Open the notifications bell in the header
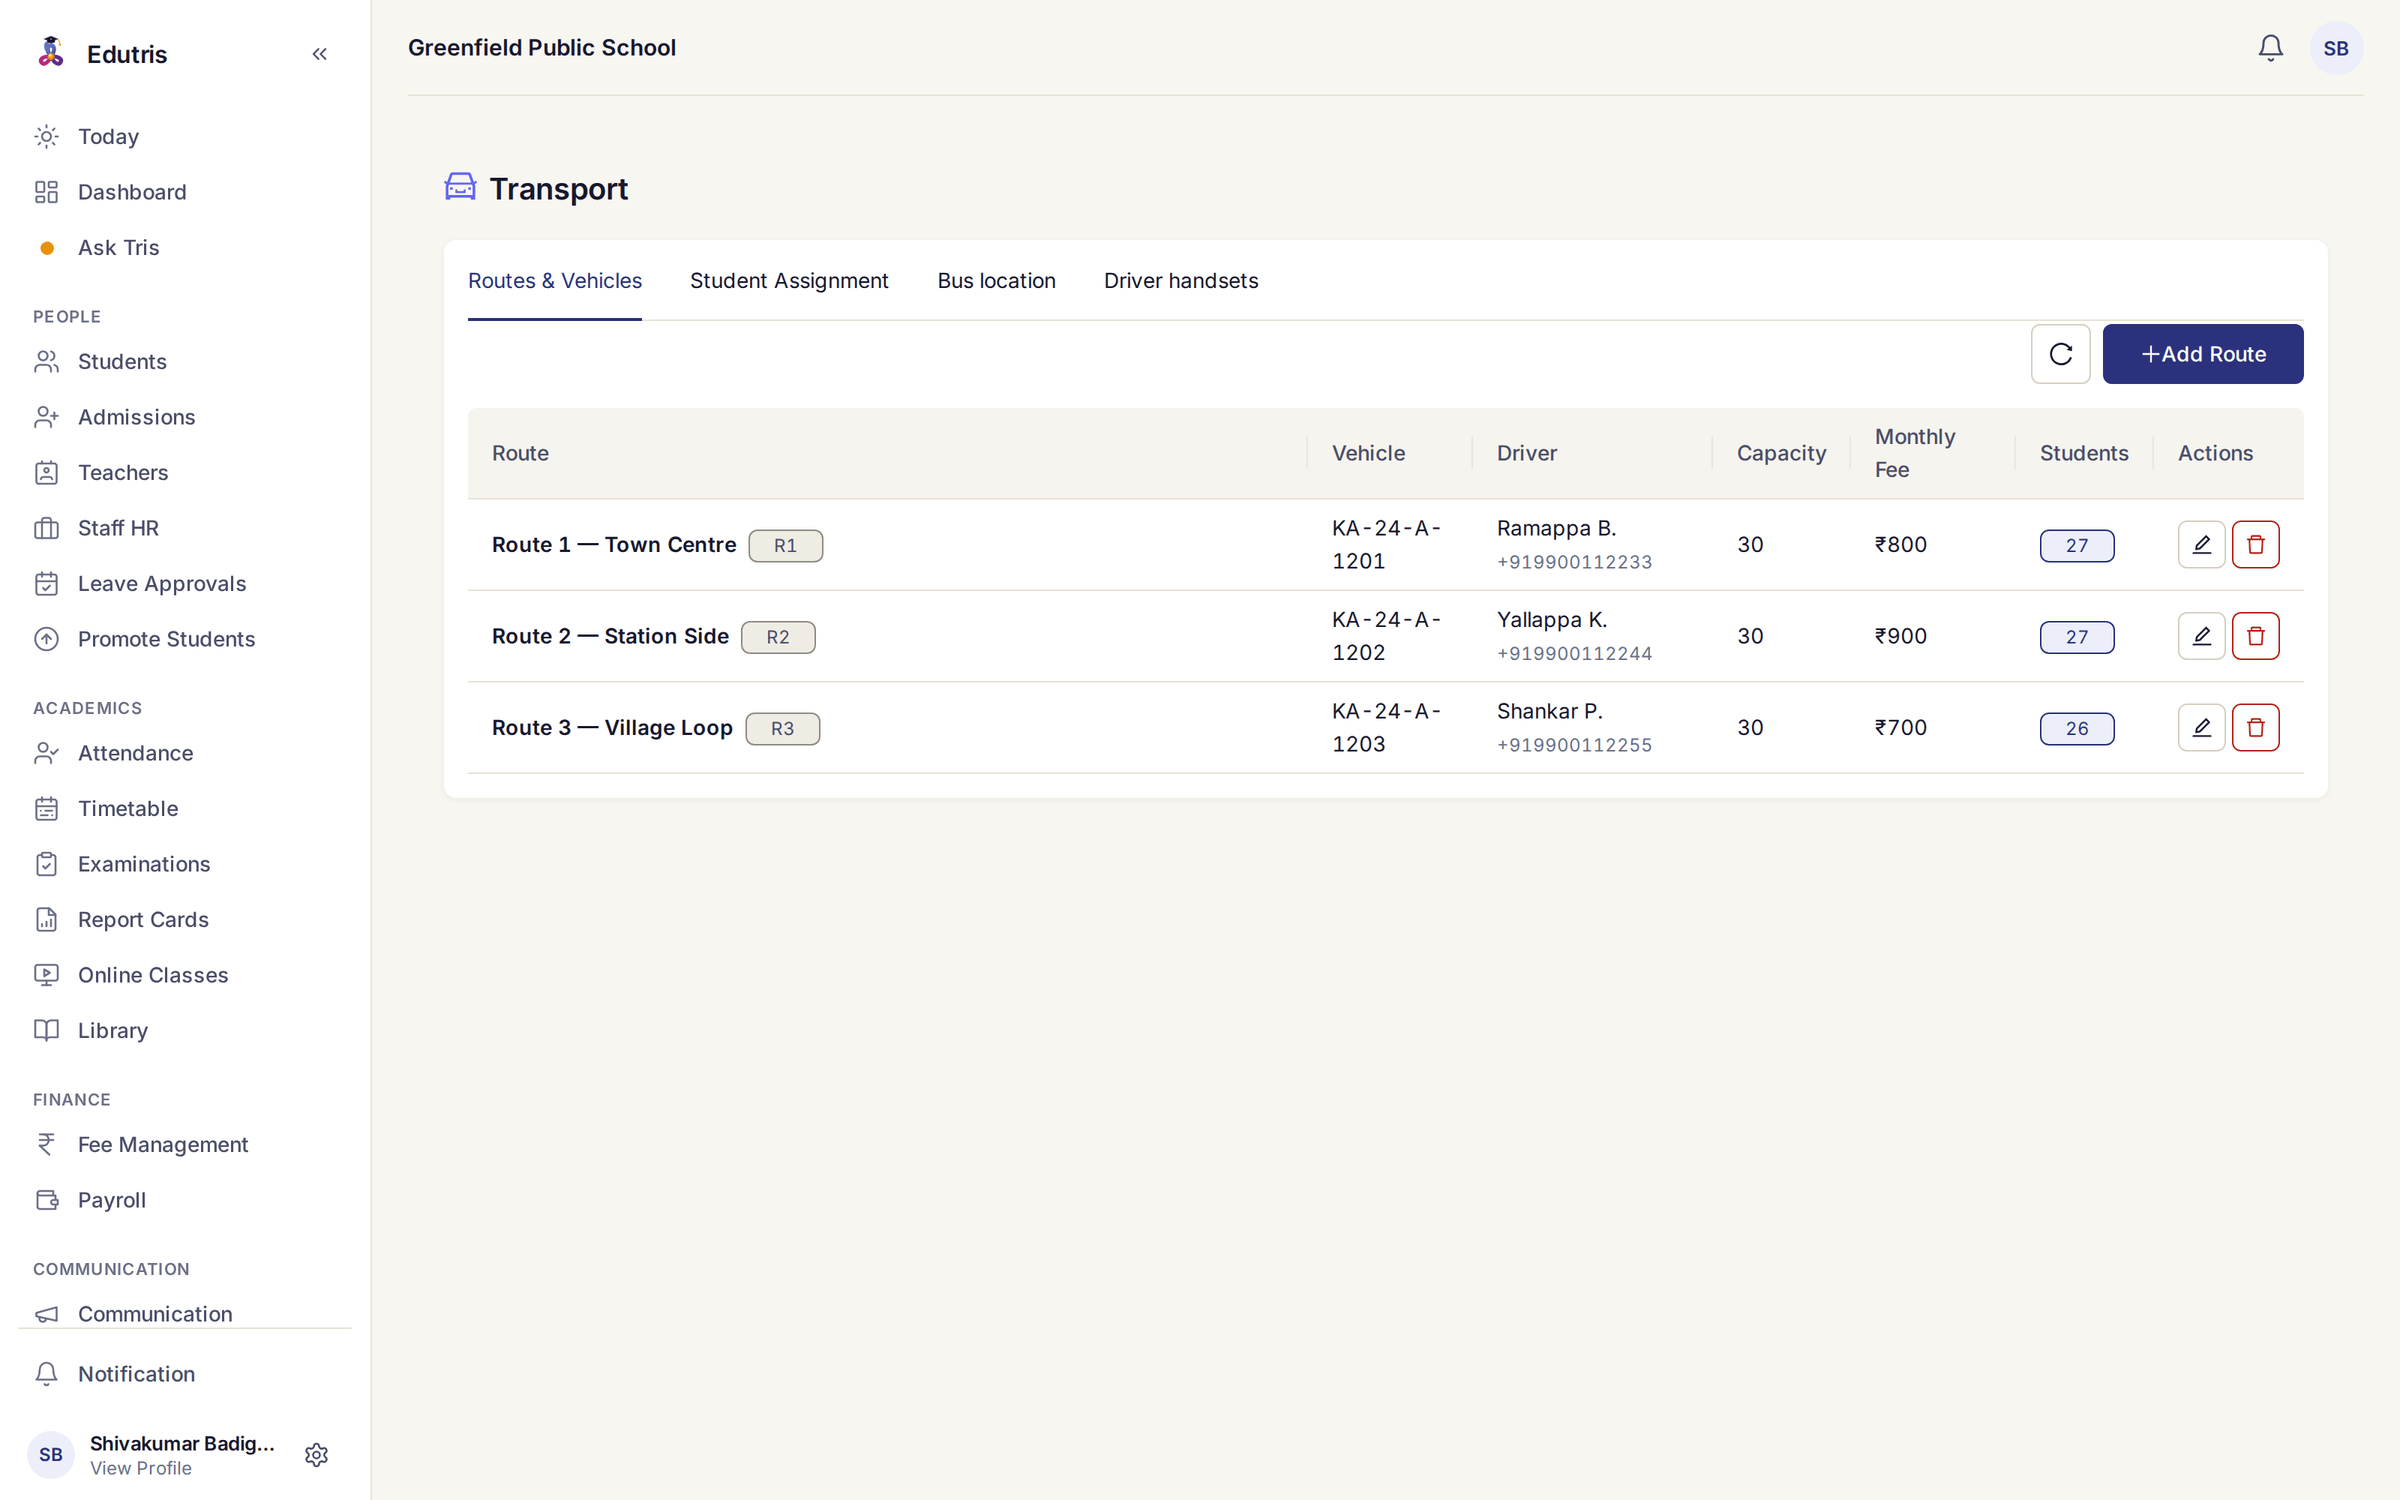2400x1500 pixels. pos(2270,48)
